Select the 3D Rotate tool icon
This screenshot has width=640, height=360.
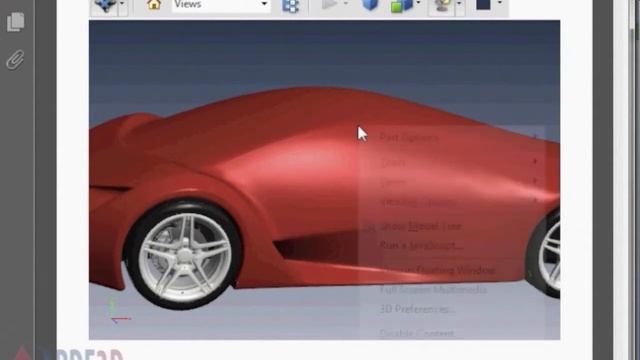pyautogui.click(x=105, y=6)
